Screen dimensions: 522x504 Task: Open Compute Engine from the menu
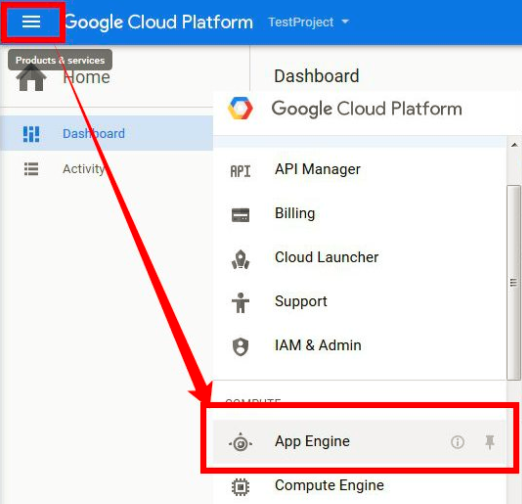(x=359, y=486)
